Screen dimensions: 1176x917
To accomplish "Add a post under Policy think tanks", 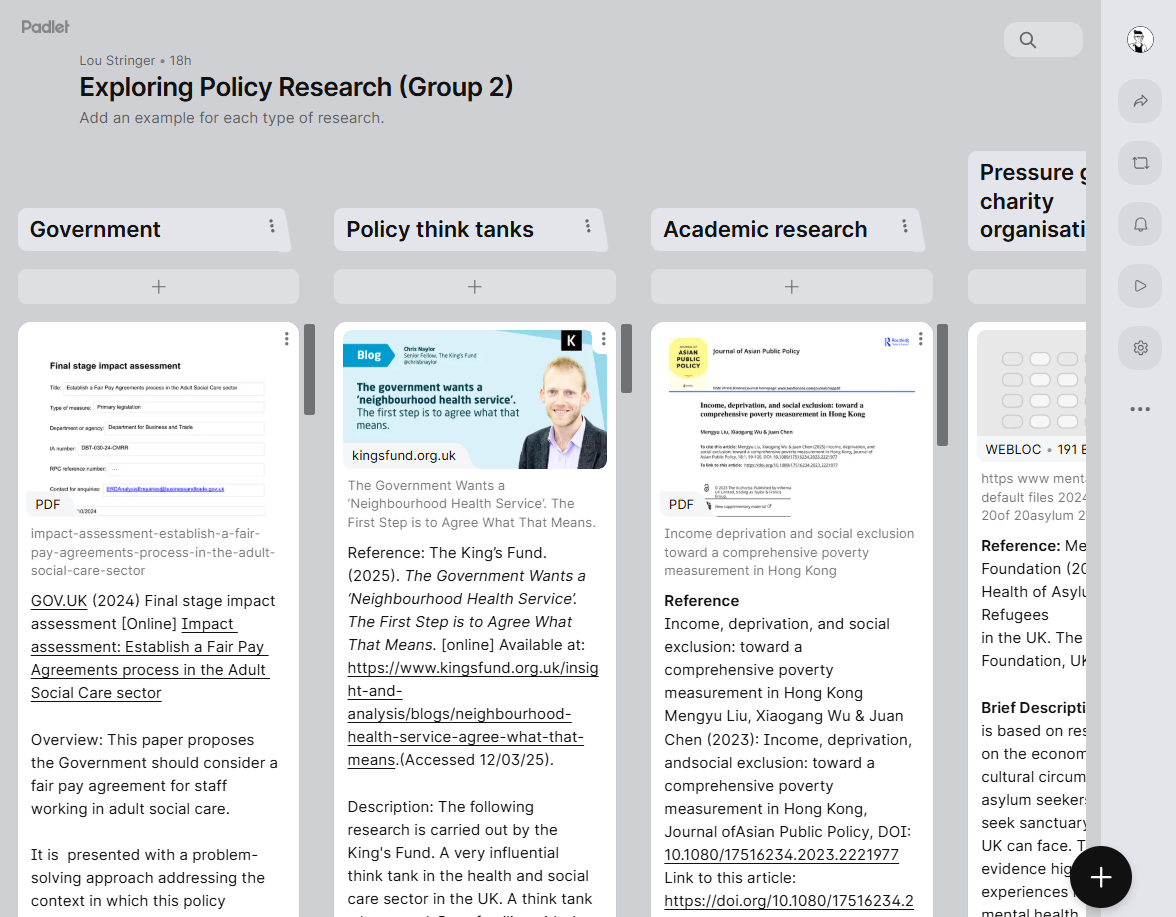I will pos(475,287).
